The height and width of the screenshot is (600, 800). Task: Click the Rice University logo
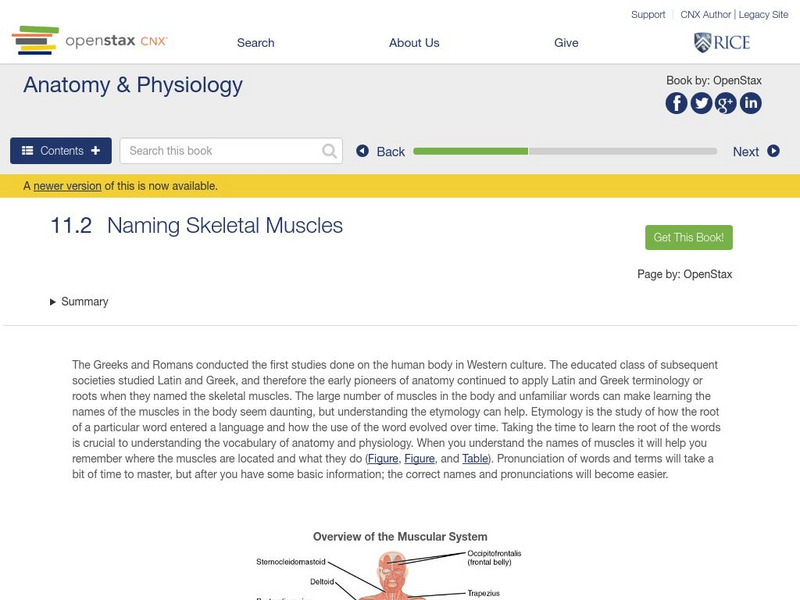pyautogui.click(x=721, y=42)
